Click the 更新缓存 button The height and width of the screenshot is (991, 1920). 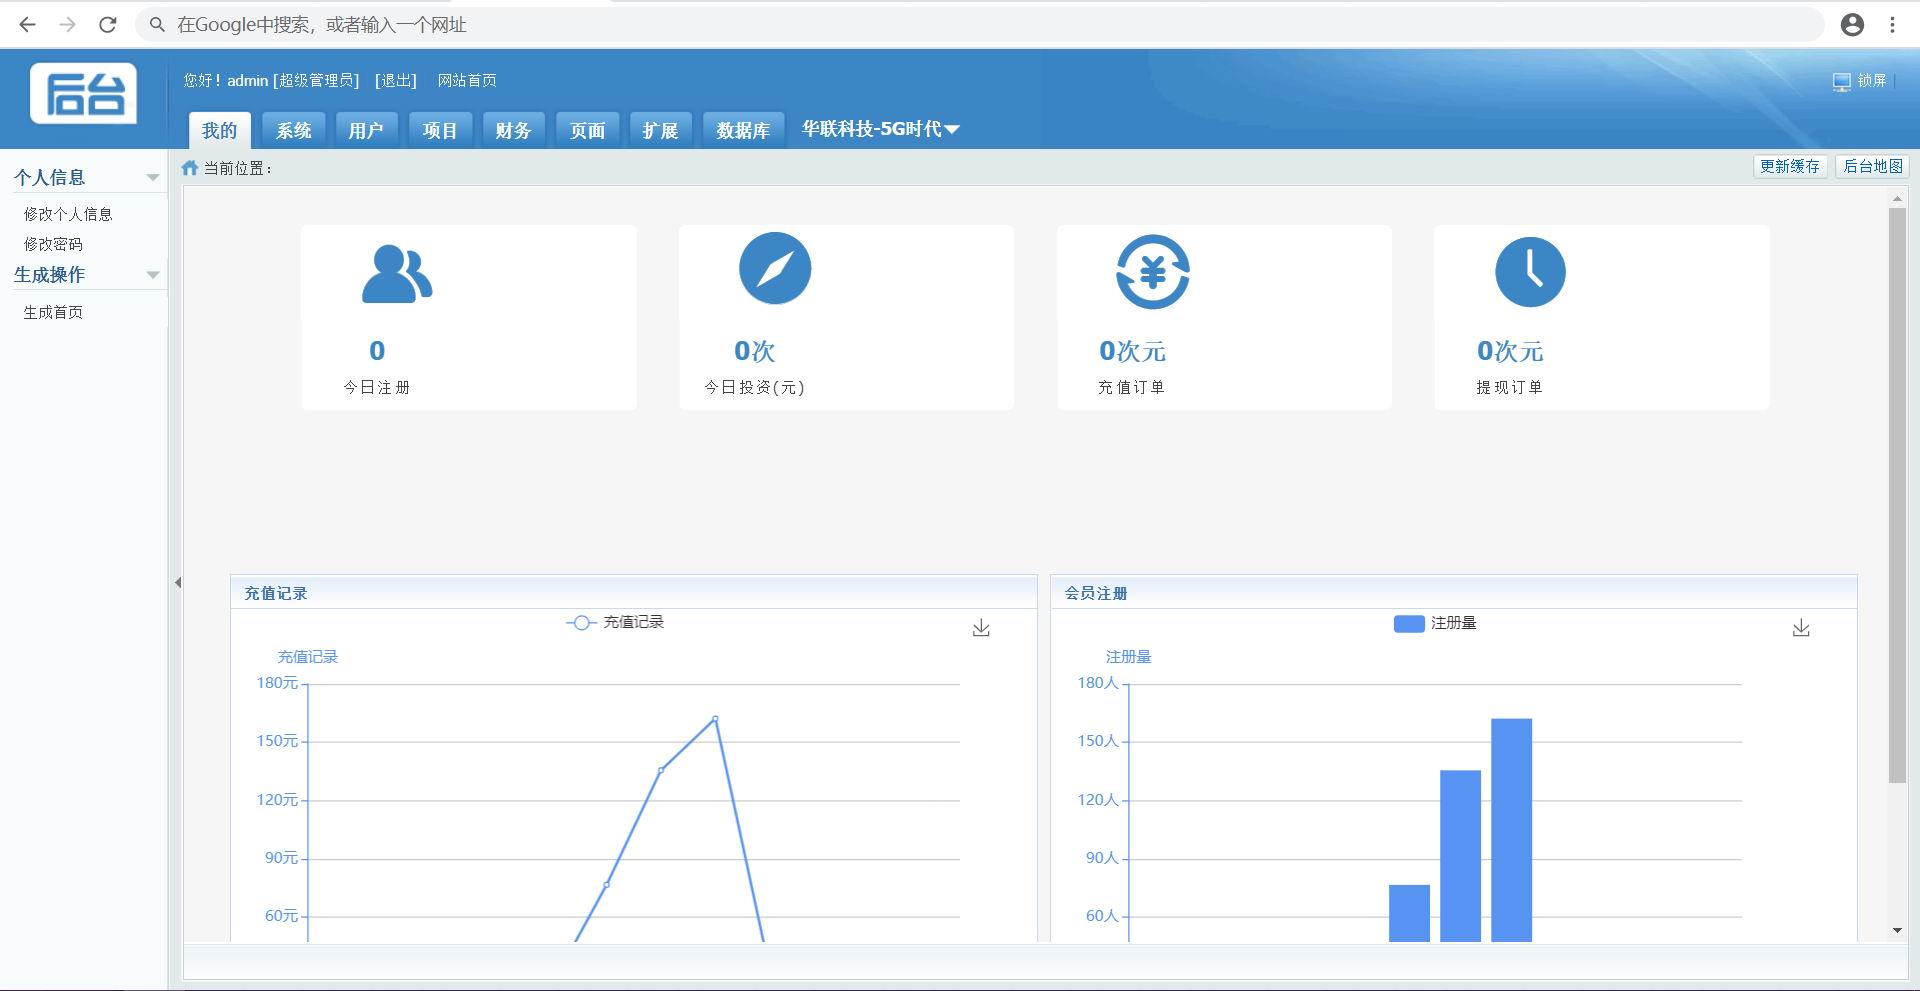coord(1790,167)
